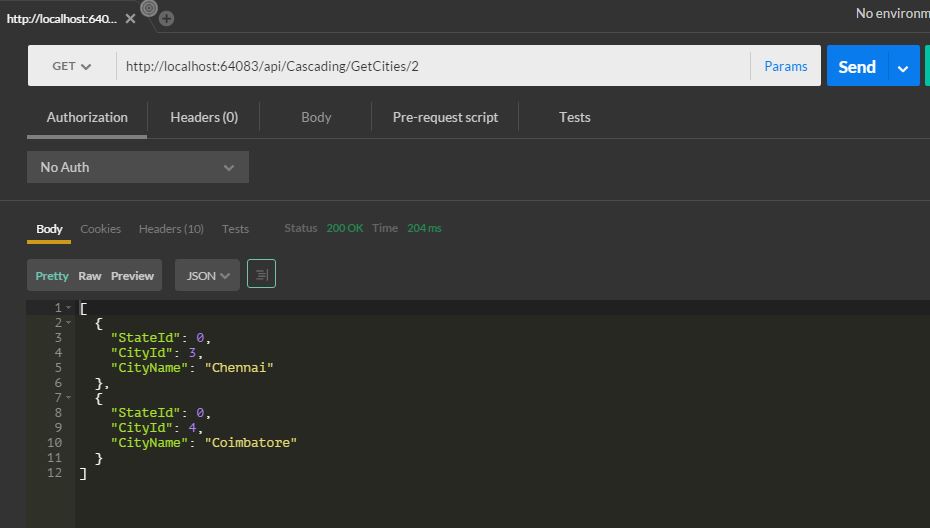Click the Send button
This screenshot has width=930, height=528.
856,67
